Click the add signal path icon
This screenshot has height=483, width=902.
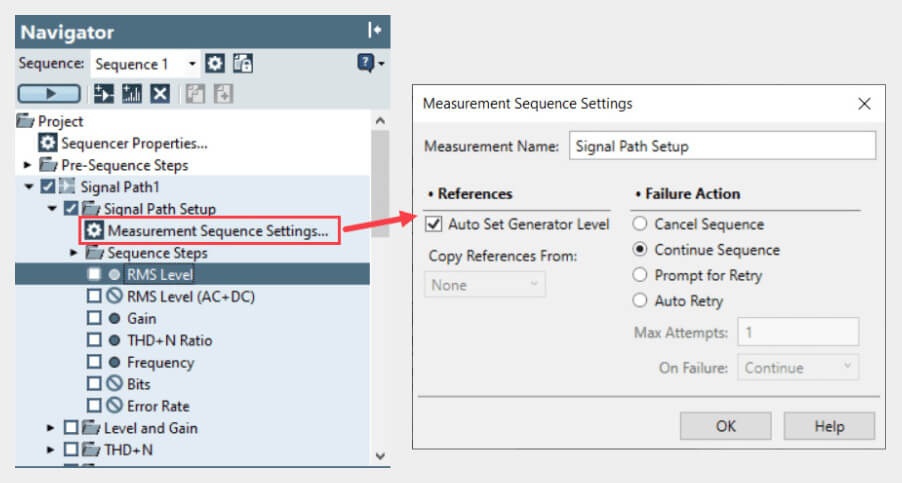pos(104,93)
